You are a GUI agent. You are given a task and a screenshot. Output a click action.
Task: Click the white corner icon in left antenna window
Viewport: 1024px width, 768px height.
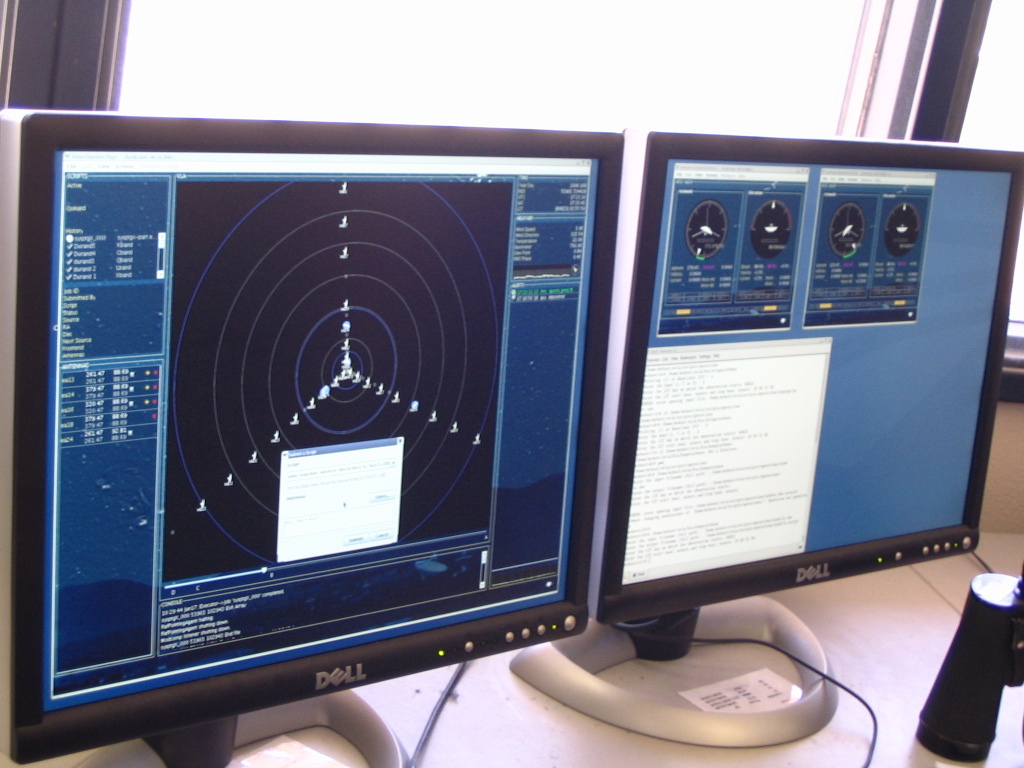784,321
